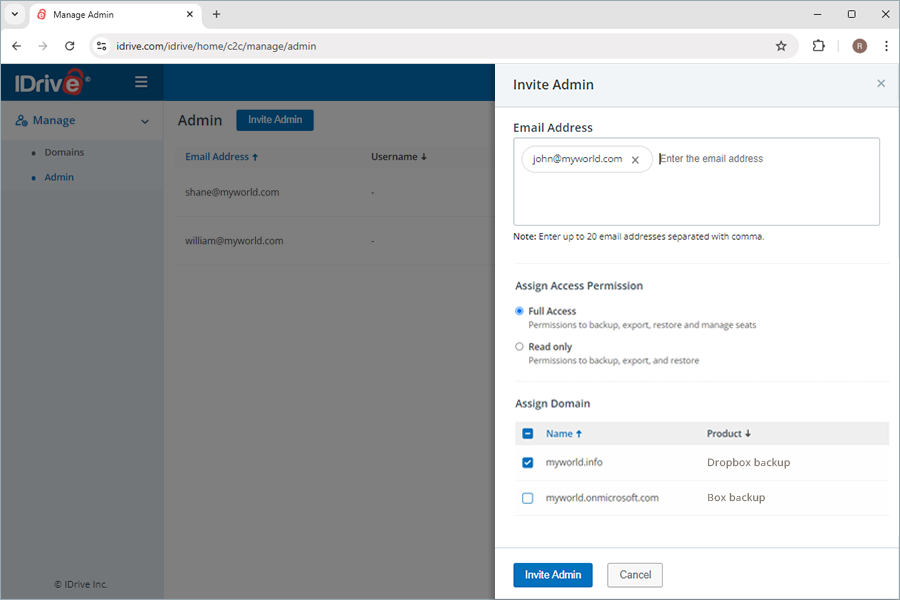Click the IDrive logo
The image size is (900, 600).
coord(52,83)
